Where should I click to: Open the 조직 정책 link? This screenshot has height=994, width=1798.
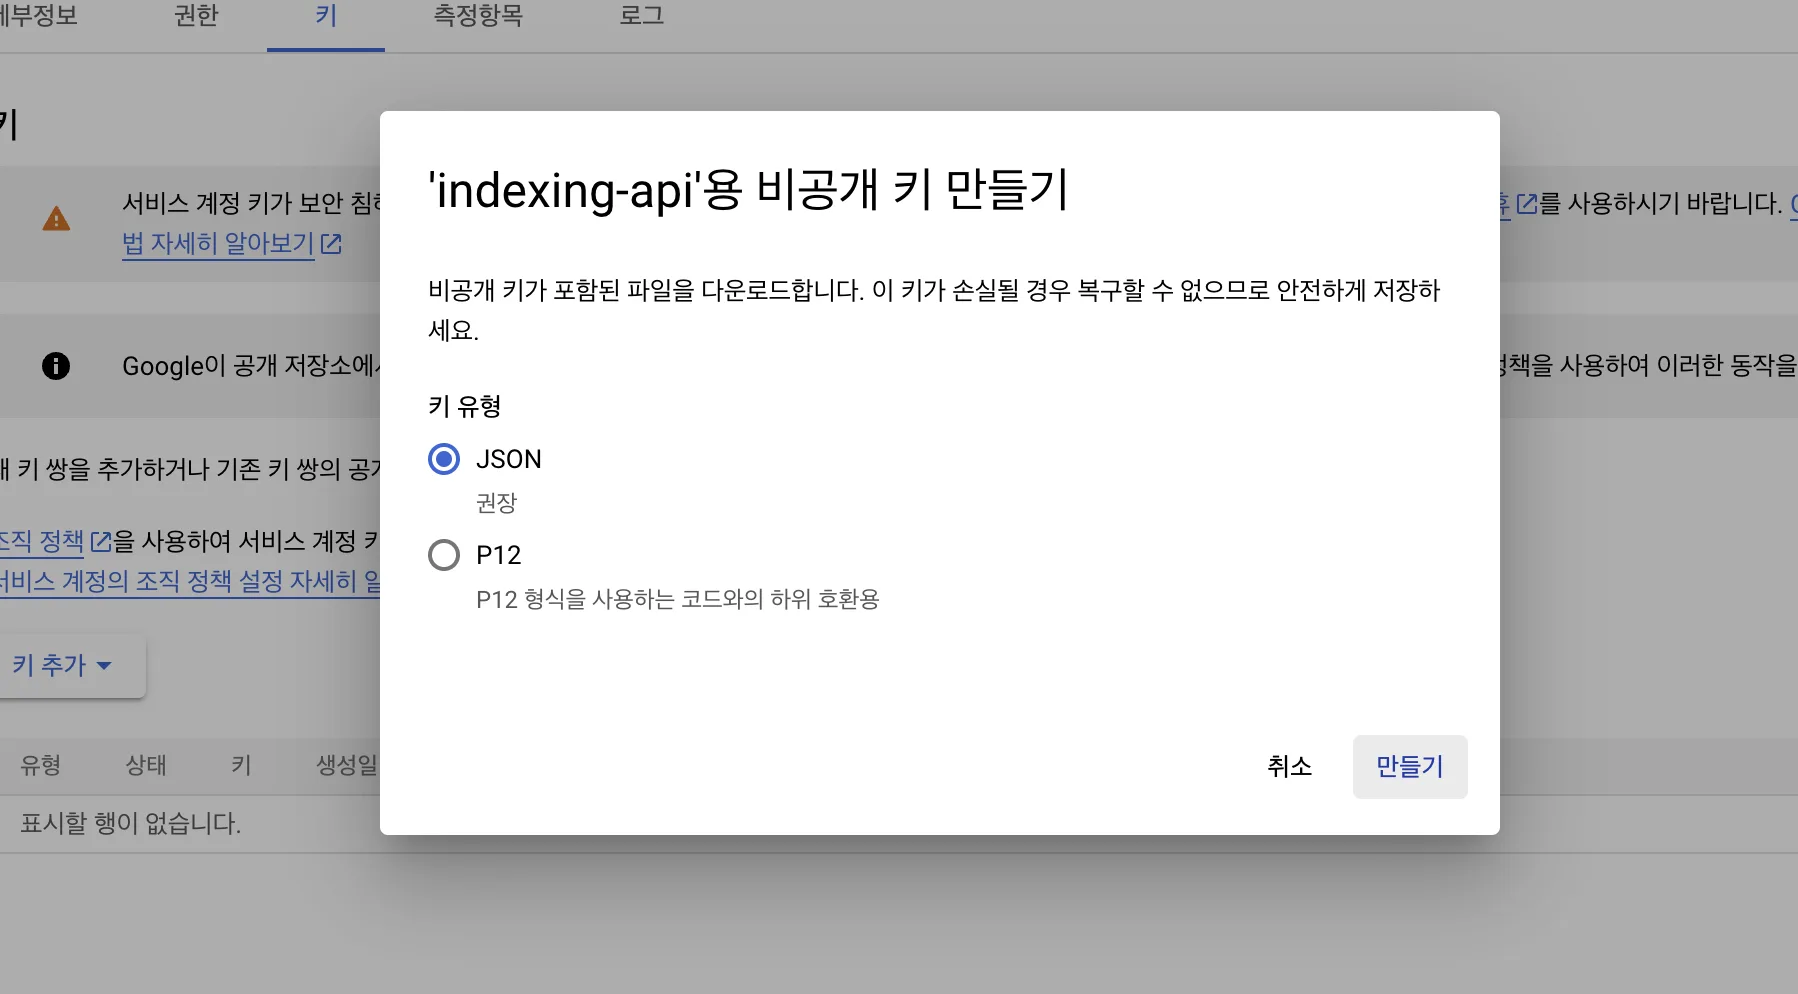point(42,542)
